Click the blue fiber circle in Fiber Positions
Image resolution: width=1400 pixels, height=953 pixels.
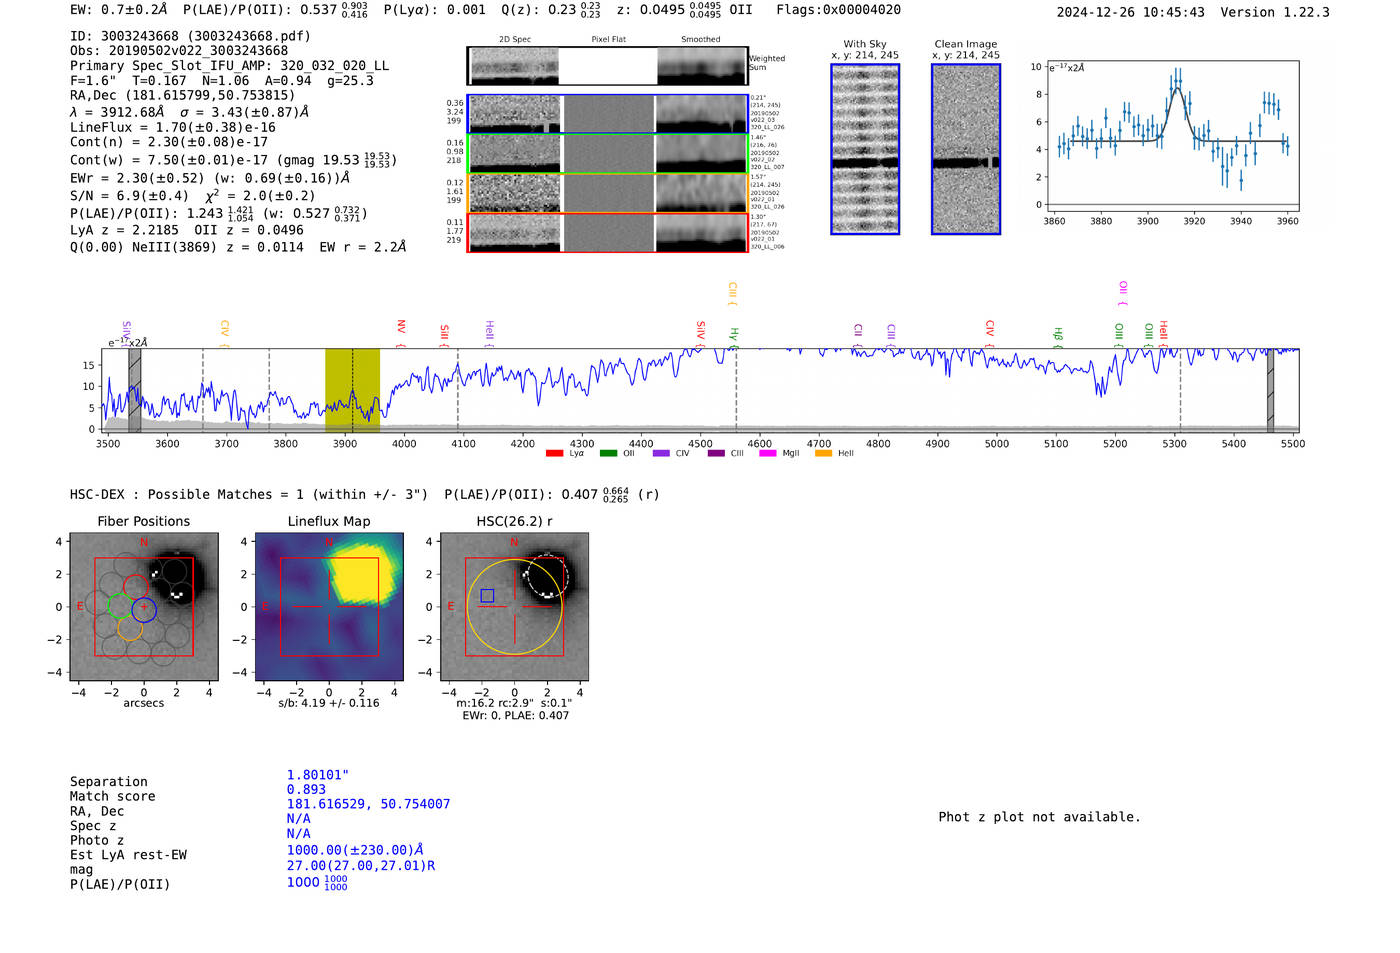[x=144, y=609]
